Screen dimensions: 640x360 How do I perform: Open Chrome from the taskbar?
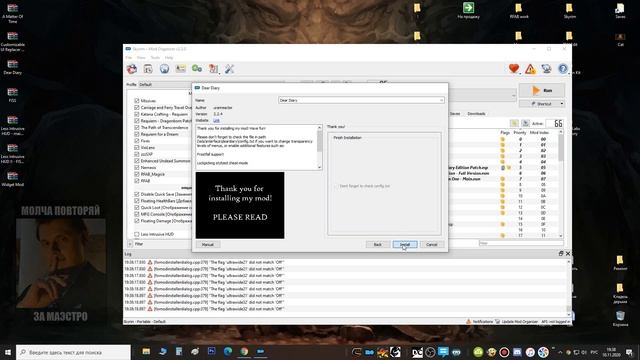(244, 351)
